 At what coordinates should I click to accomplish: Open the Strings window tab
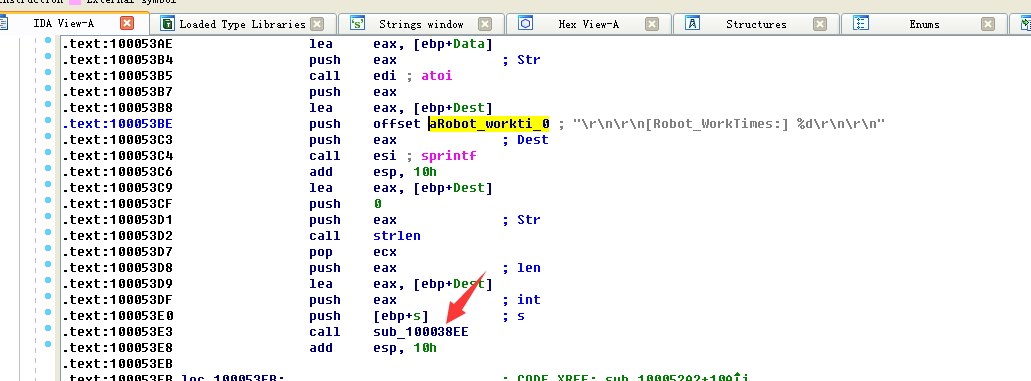(421, 24)
